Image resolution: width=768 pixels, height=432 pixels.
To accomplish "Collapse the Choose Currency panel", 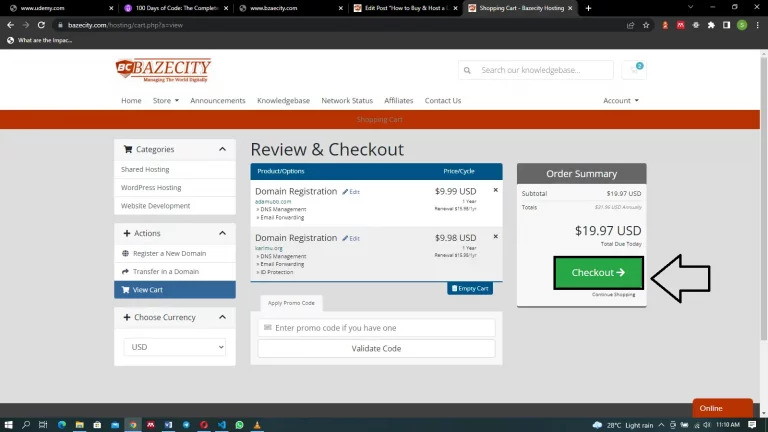I will 222,317.
